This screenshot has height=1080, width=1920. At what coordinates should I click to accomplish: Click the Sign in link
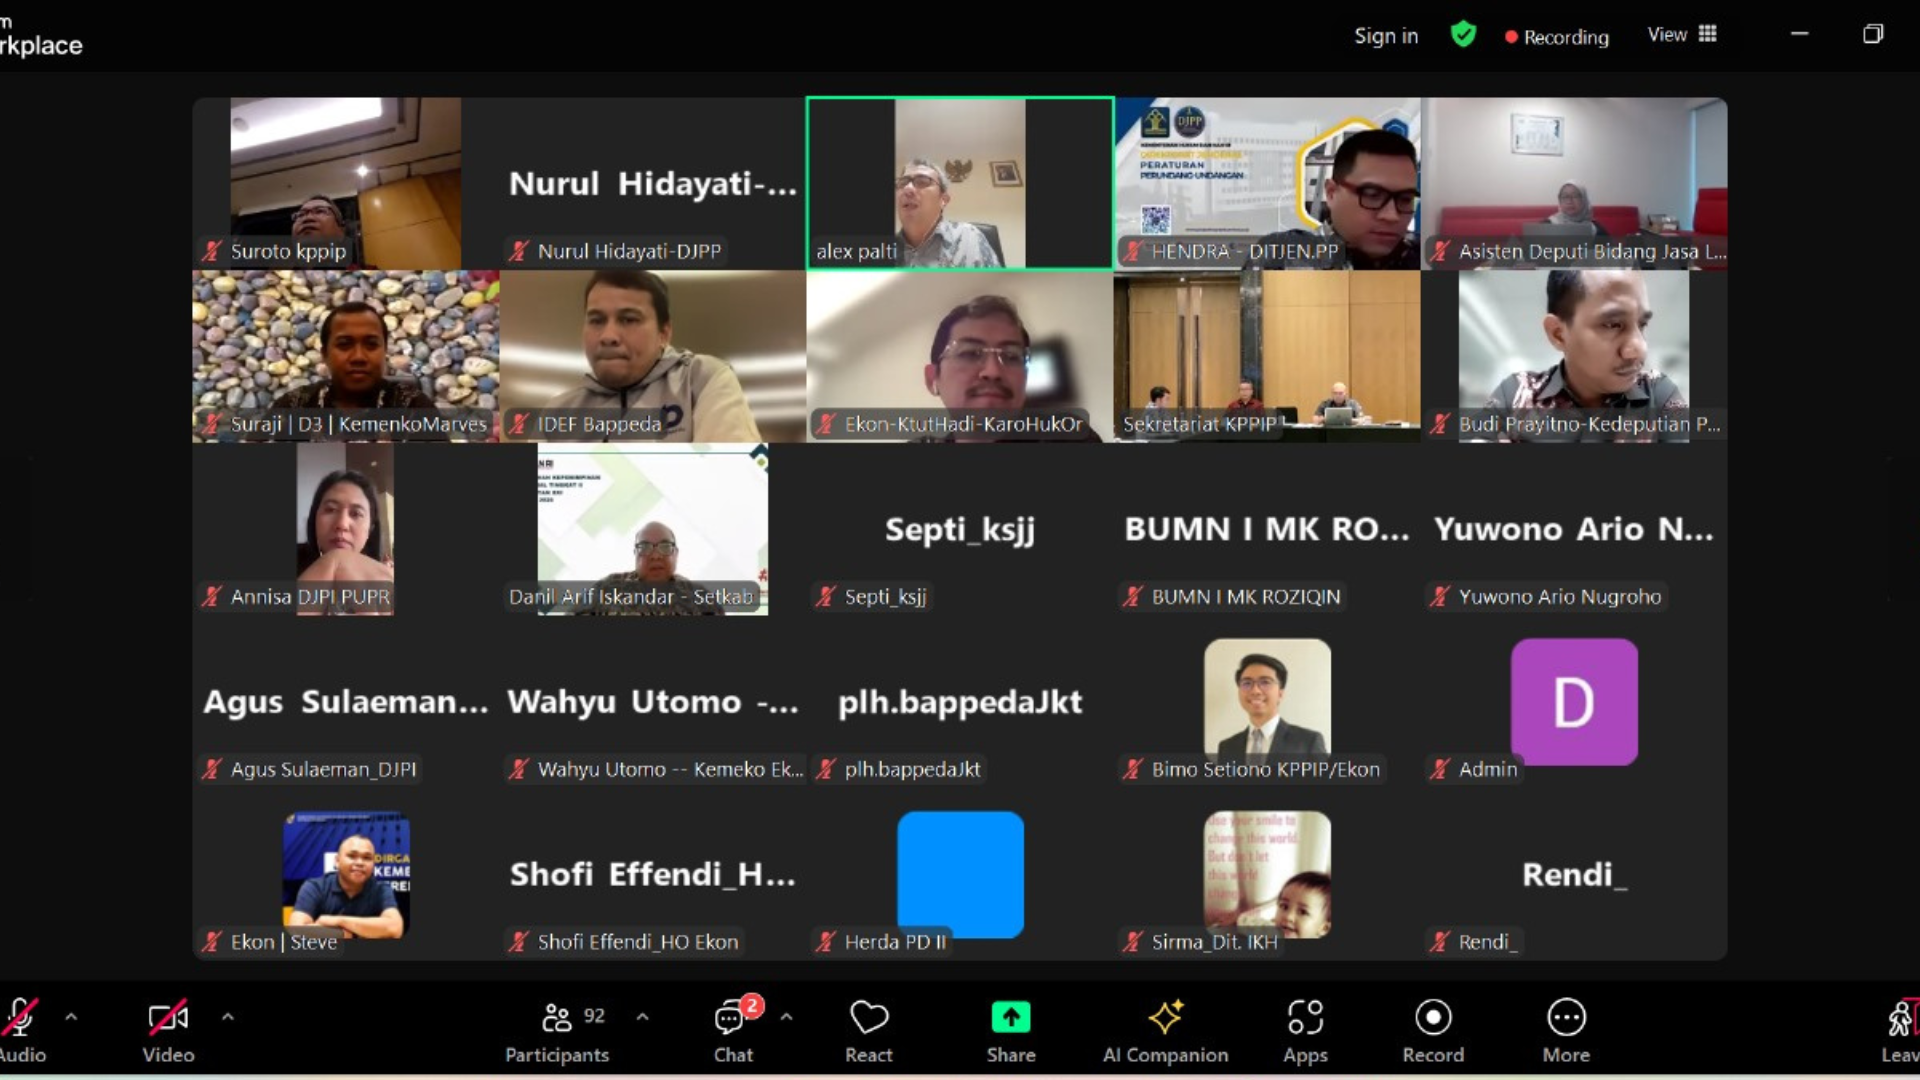pyautogui.click(x=1385, y=36)
